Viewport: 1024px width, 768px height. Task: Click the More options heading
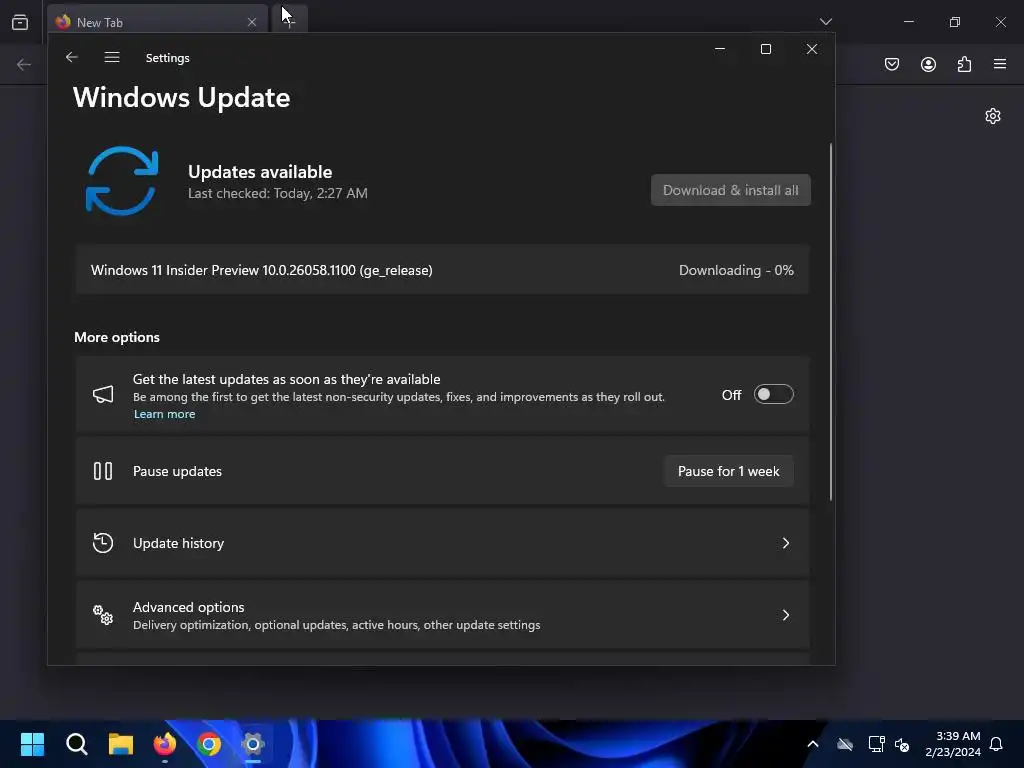pyautogui.click(x=117, y=337)
